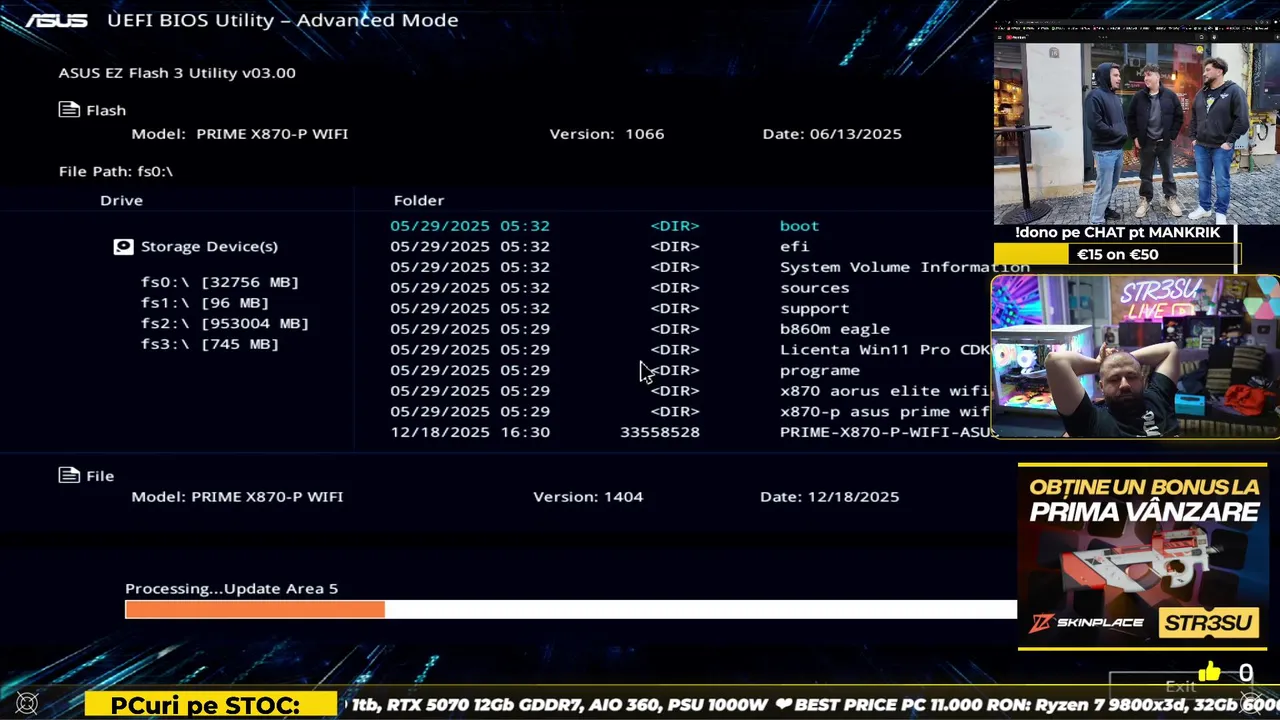Select drive fs1:\ [96 MB]
This screenshot has height=720, width=1280.
click(x=205, y=303)
